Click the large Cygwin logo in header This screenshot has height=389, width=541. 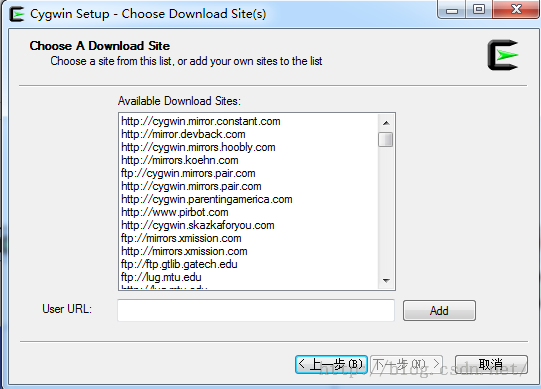click(x=503, y=55)
